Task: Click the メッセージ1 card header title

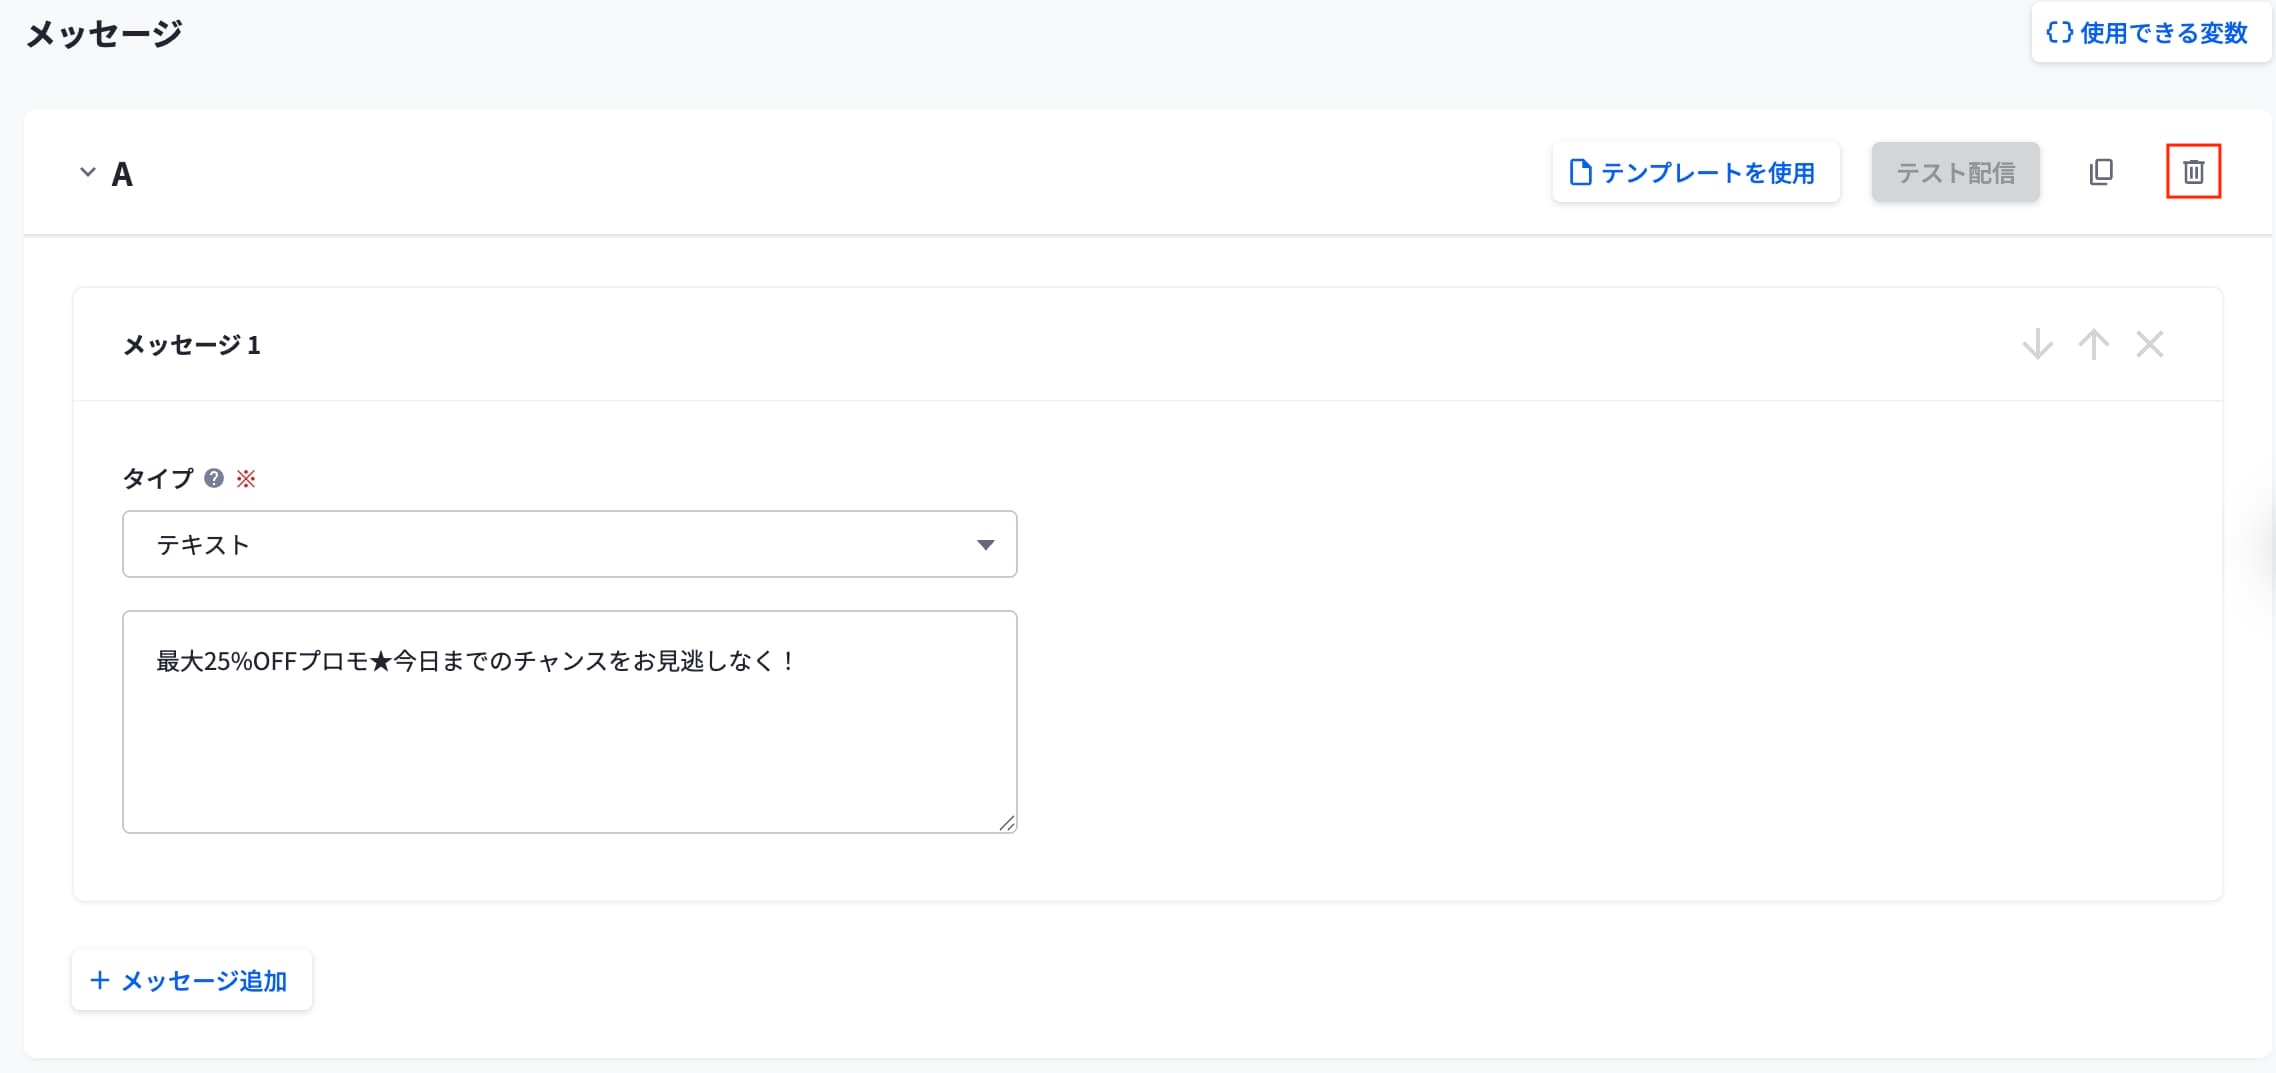Action: [191, 345]
